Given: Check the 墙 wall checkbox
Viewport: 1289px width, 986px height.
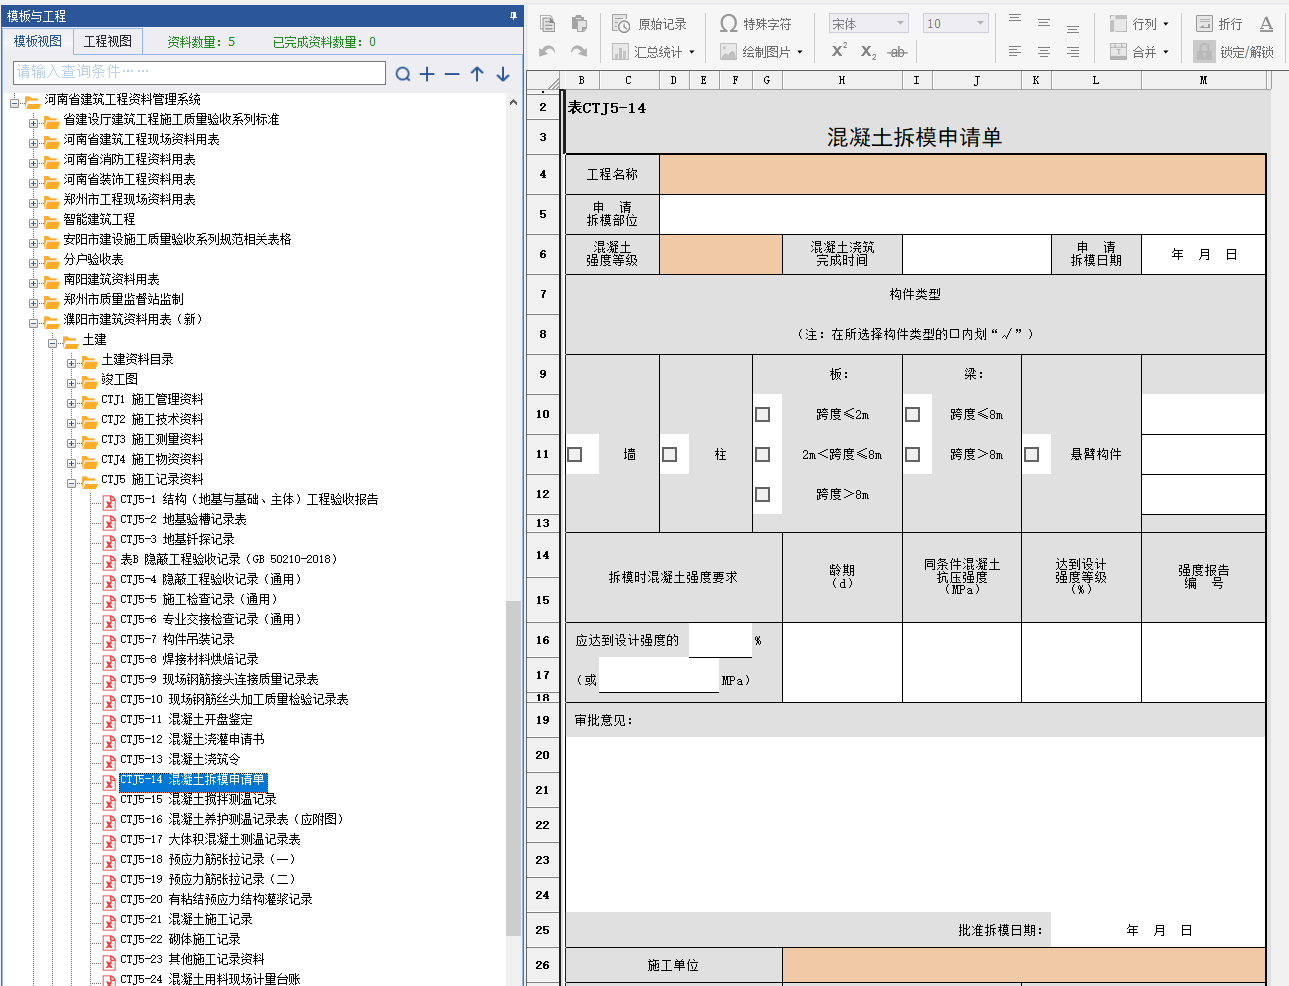Looking at the screenshot, I should coord(575,454).
